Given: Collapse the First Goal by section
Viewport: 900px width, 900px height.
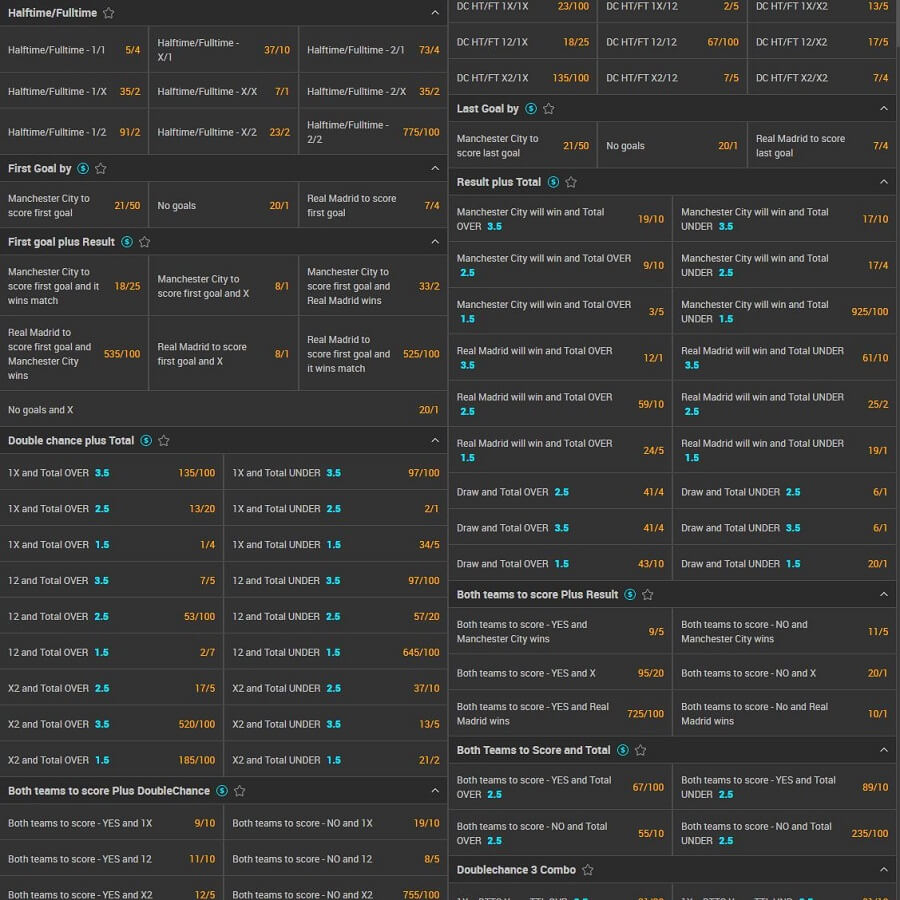Looking at the screenshot, I should (435, 168).
